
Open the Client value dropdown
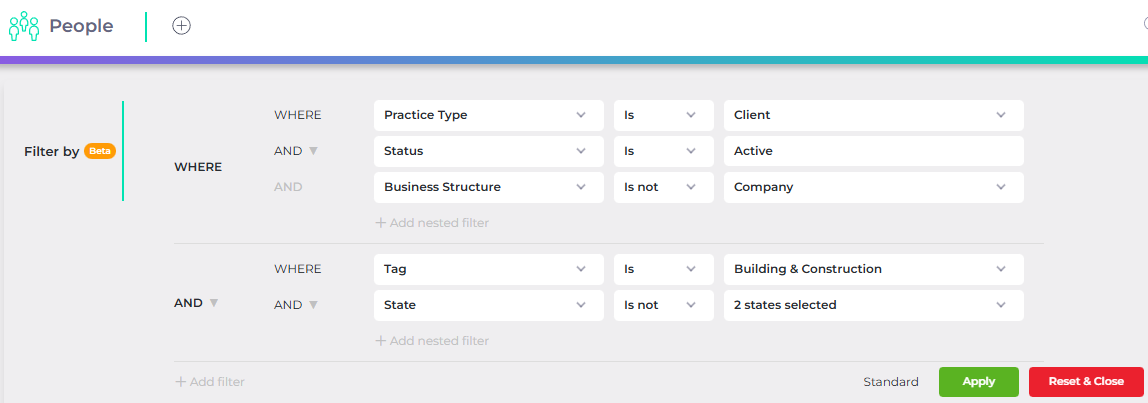coord(873,115)
